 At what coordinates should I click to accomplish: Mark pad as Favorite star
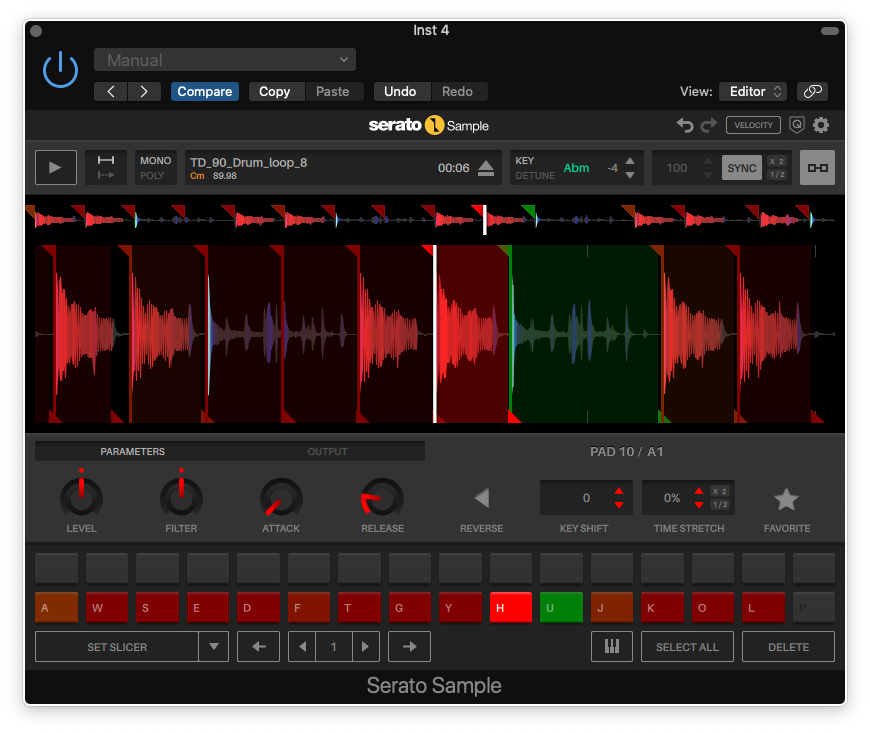pyautogui.click(x=786, y=498)
